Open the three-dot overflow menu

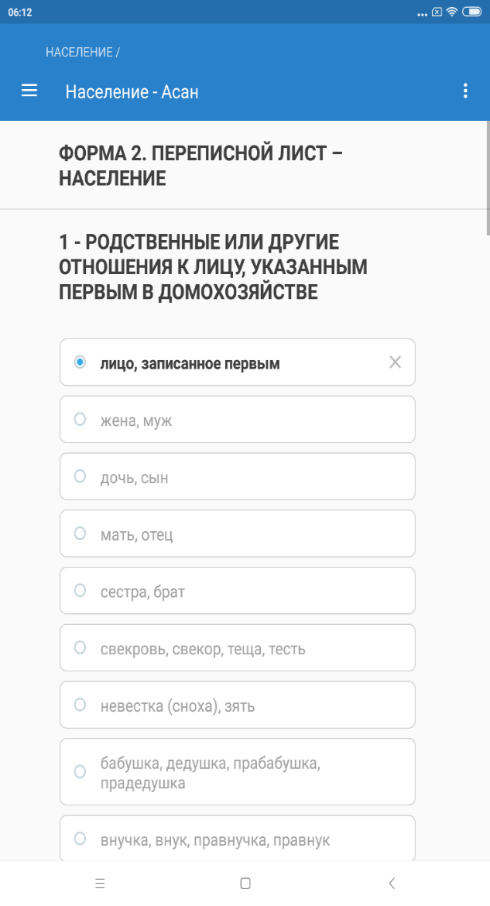pyautogui.click(x=465, y=91)
